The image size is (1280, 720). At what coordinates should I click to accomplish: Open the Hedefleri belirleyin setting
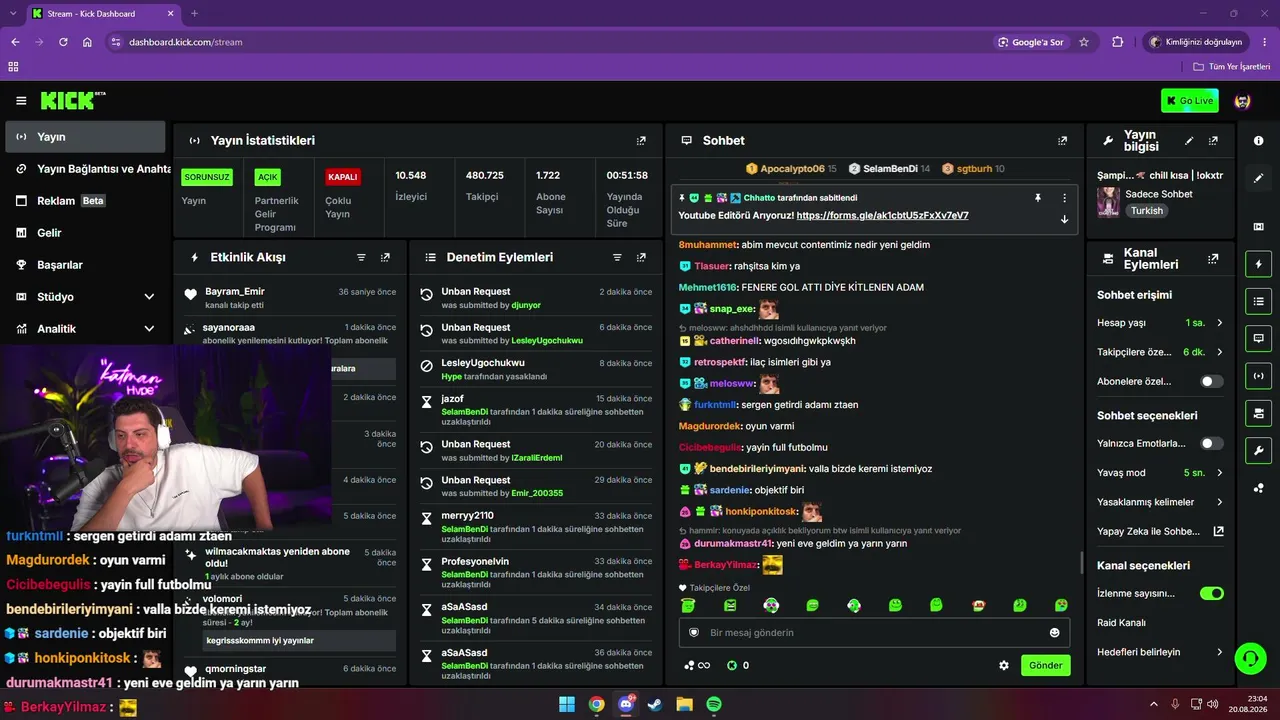coord(1160,652)
